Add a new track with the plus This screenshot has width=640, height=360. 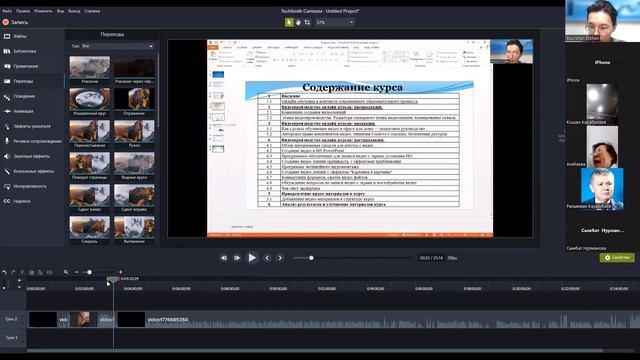[19, 280]
